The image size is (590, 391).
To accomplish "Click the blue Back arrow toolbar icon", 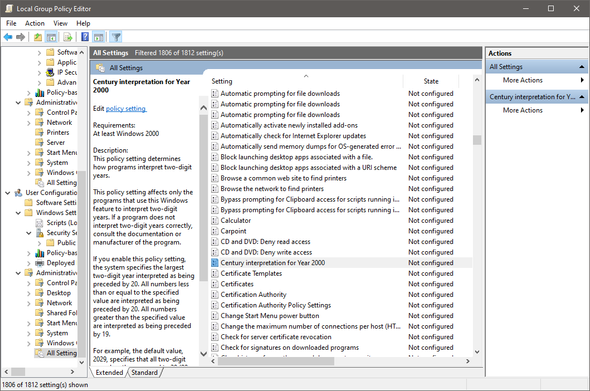I will click(x=8, y=37).
